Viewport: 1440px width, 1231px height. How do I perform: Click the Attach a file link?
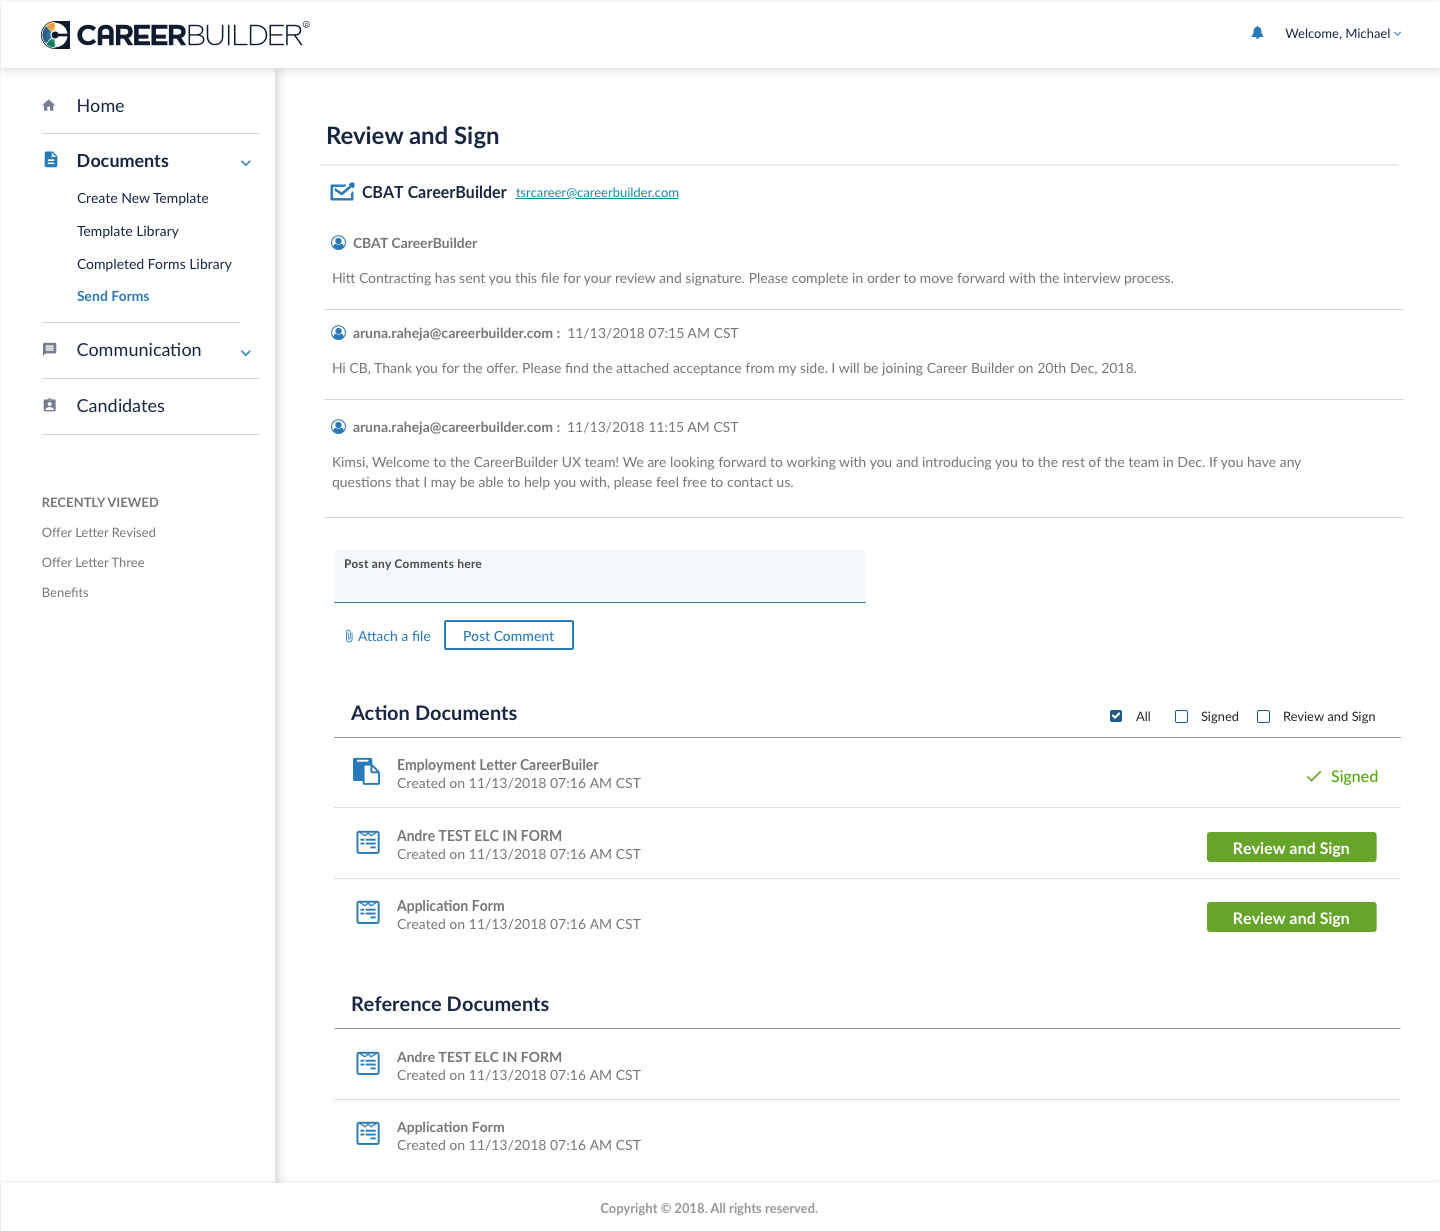click(x=394, y=636)
